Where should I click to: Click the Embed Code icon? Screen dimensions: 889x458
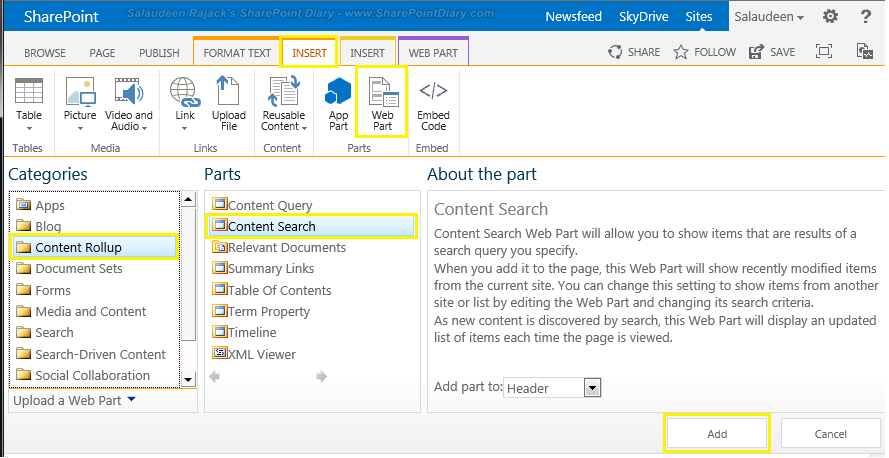point(433,91)
